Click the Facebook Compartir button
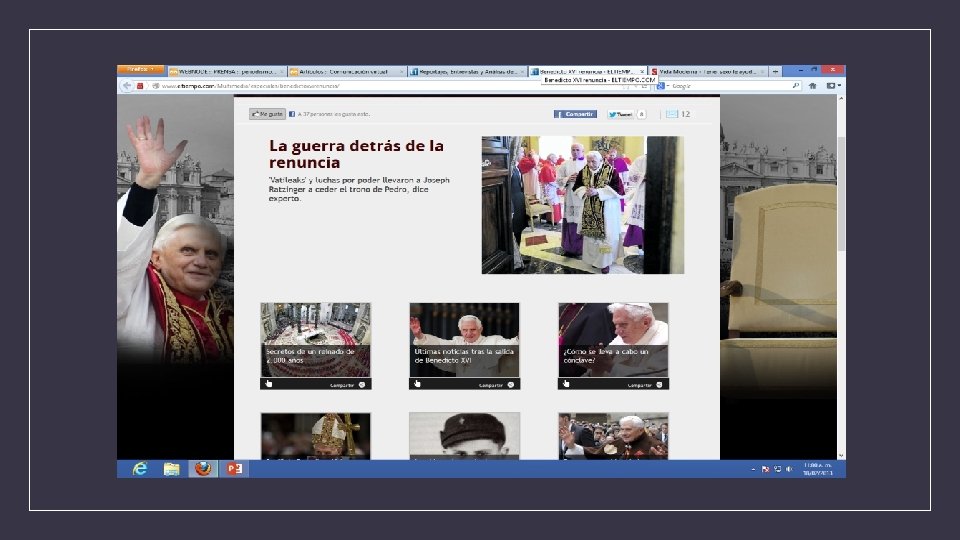This screenshot has width=960, height=540. 575,114
